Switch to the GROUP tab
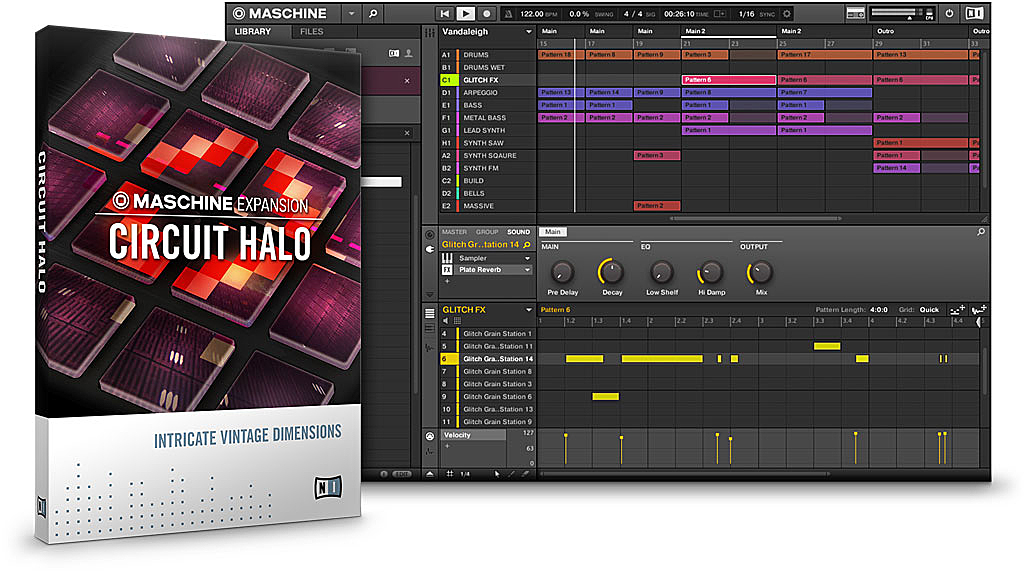 pos(487,232)
